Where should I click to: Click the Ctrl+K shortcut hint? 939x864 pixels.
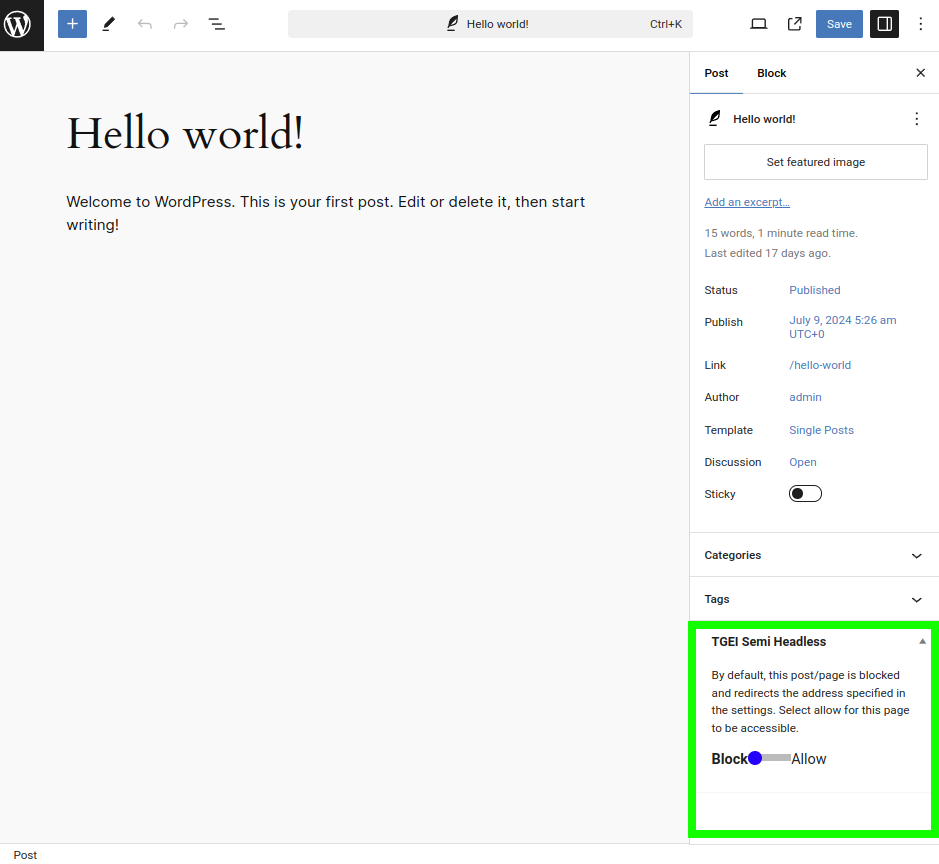tap(666, 24)
